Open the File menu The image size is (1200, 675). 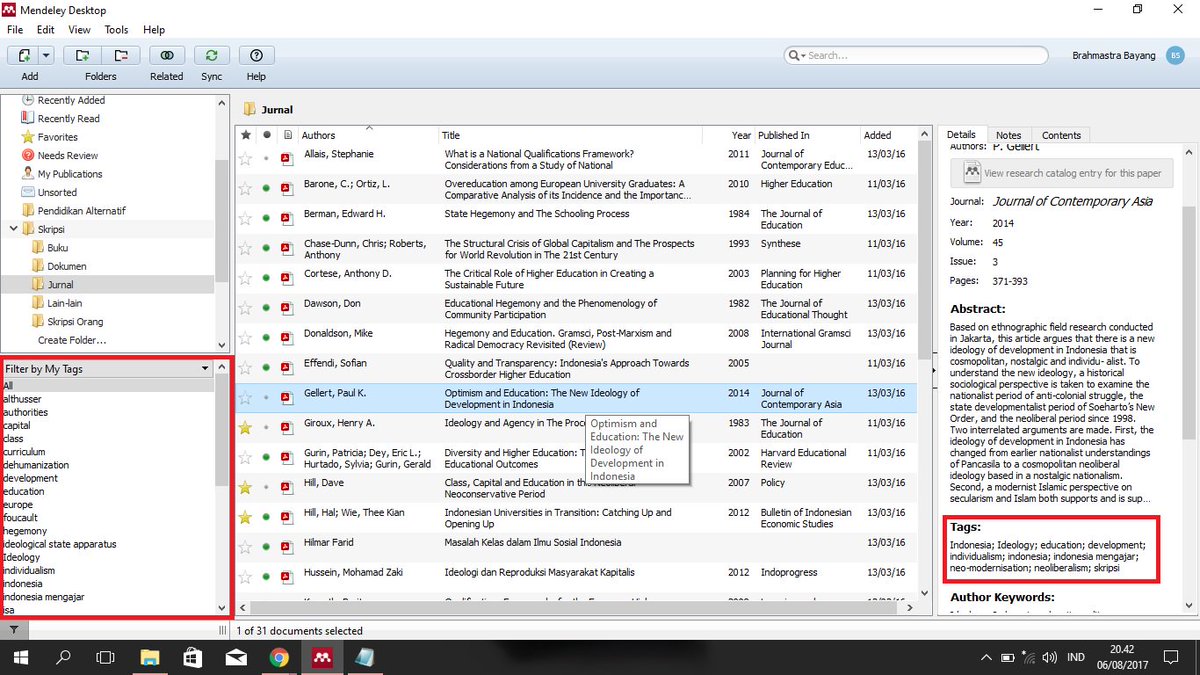[x=14, y=30]
